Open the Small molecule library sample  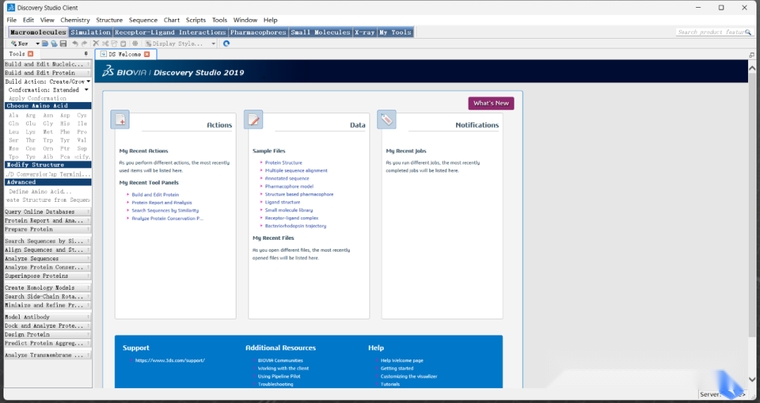pyautogui.click(x=289, y=210)
